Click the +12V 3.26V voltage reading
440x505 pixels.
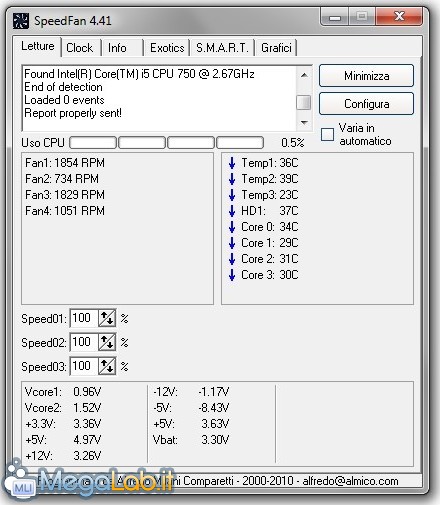tap(63, 456)
